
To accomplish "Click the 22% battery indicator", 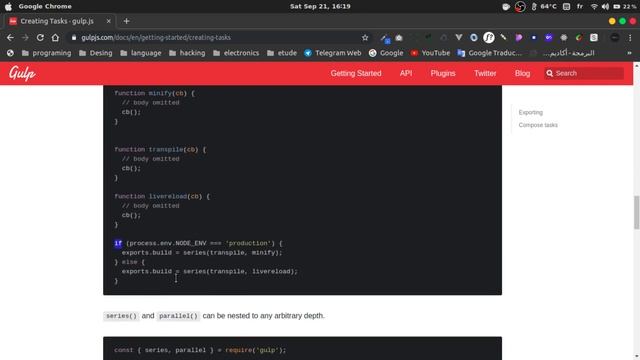I will 624,7.
